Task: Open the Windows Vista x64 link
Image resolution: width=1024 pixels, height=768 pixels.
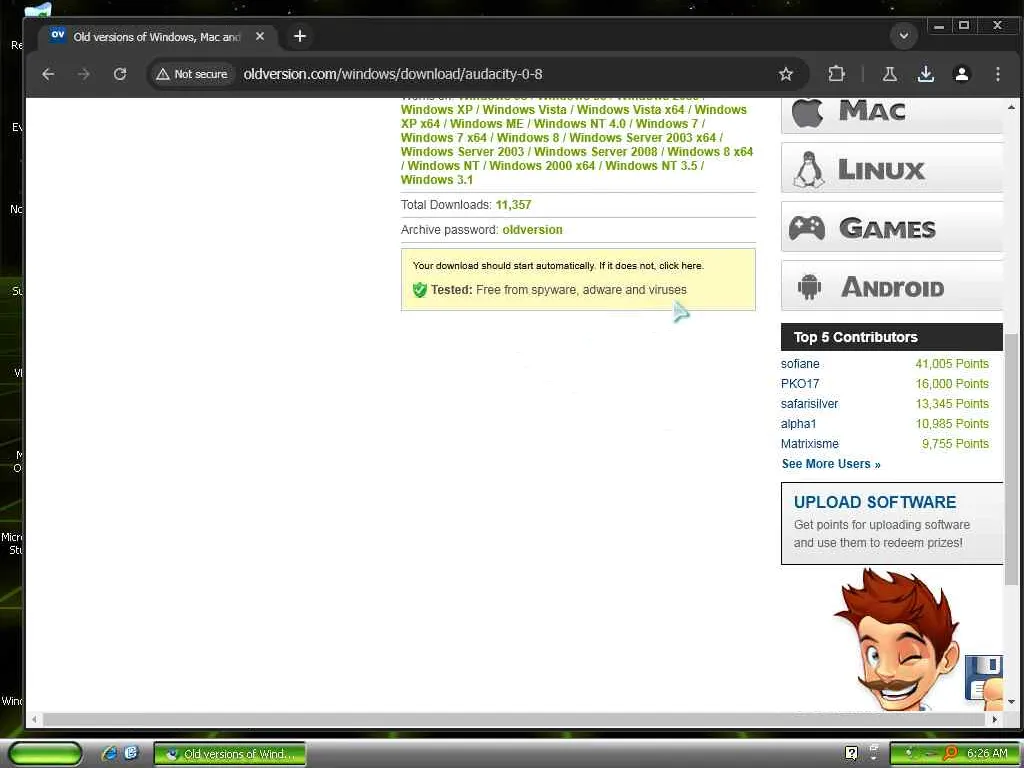Action: coord(630,110)
